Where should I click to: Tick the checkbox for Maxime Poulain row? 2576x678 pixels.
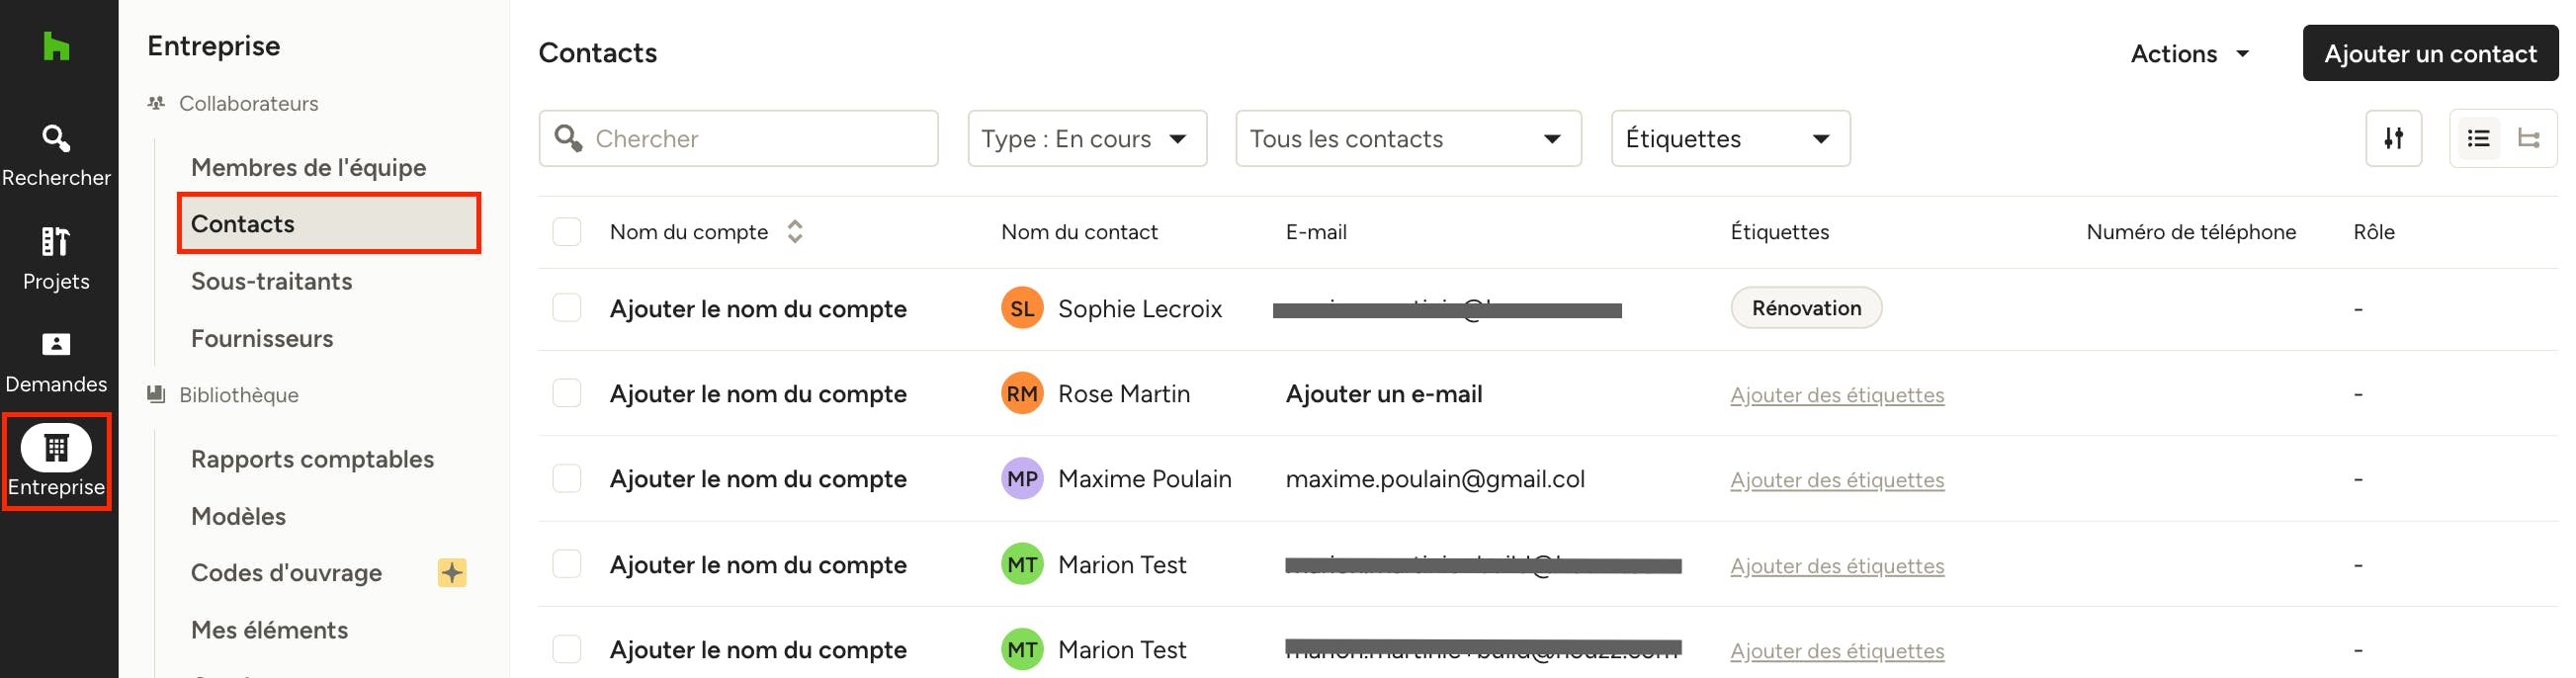point(567,479)
